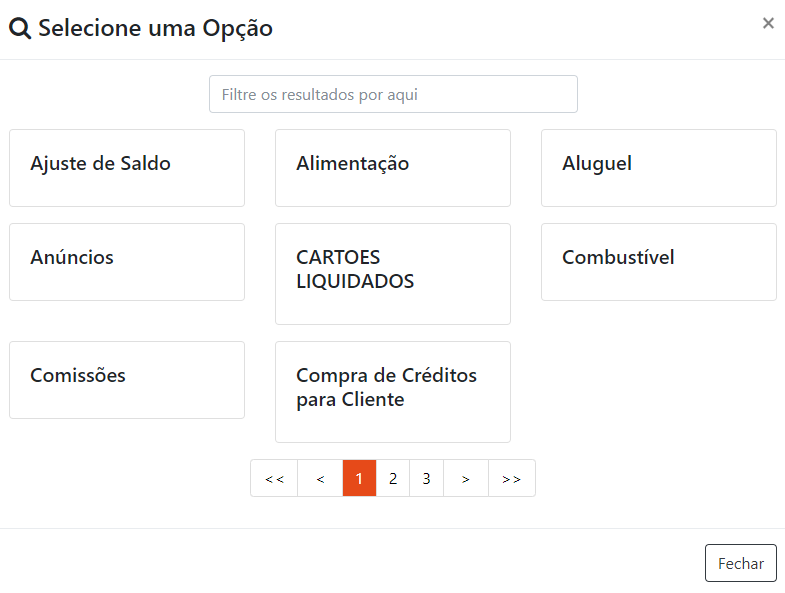Advance to next page with > button
785x593 pixels.
pos(466,479)
